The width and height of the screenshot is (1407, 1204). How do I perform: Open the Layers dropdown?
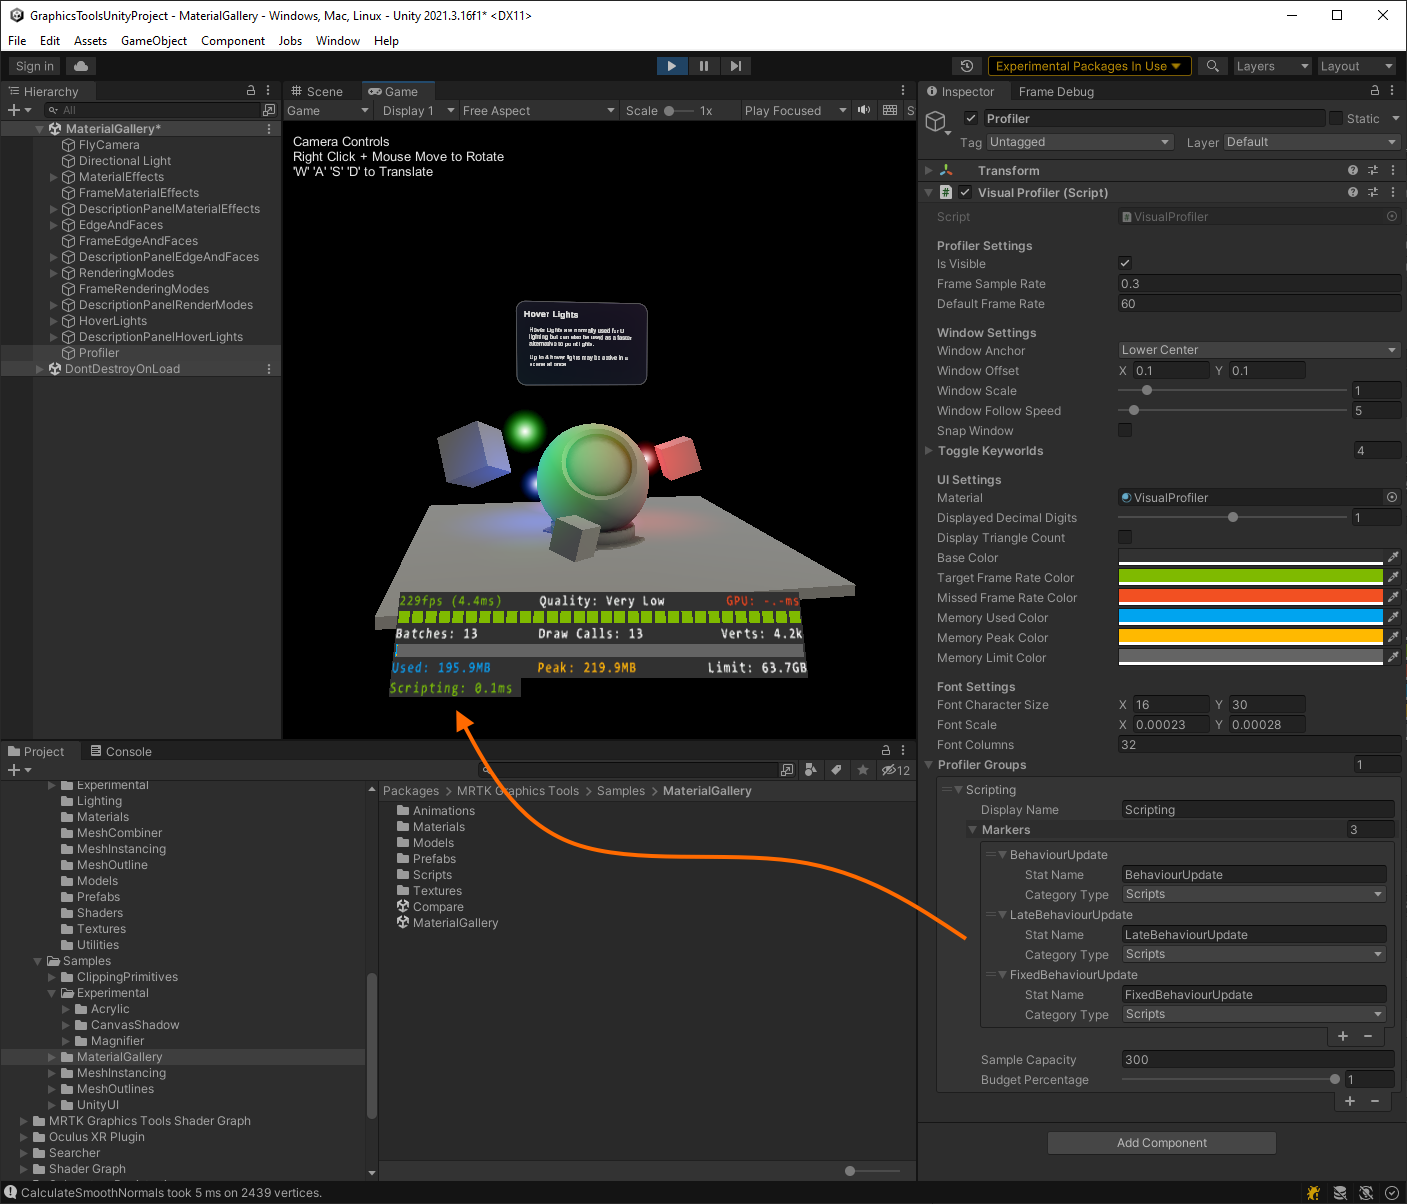coord(1272,66)
